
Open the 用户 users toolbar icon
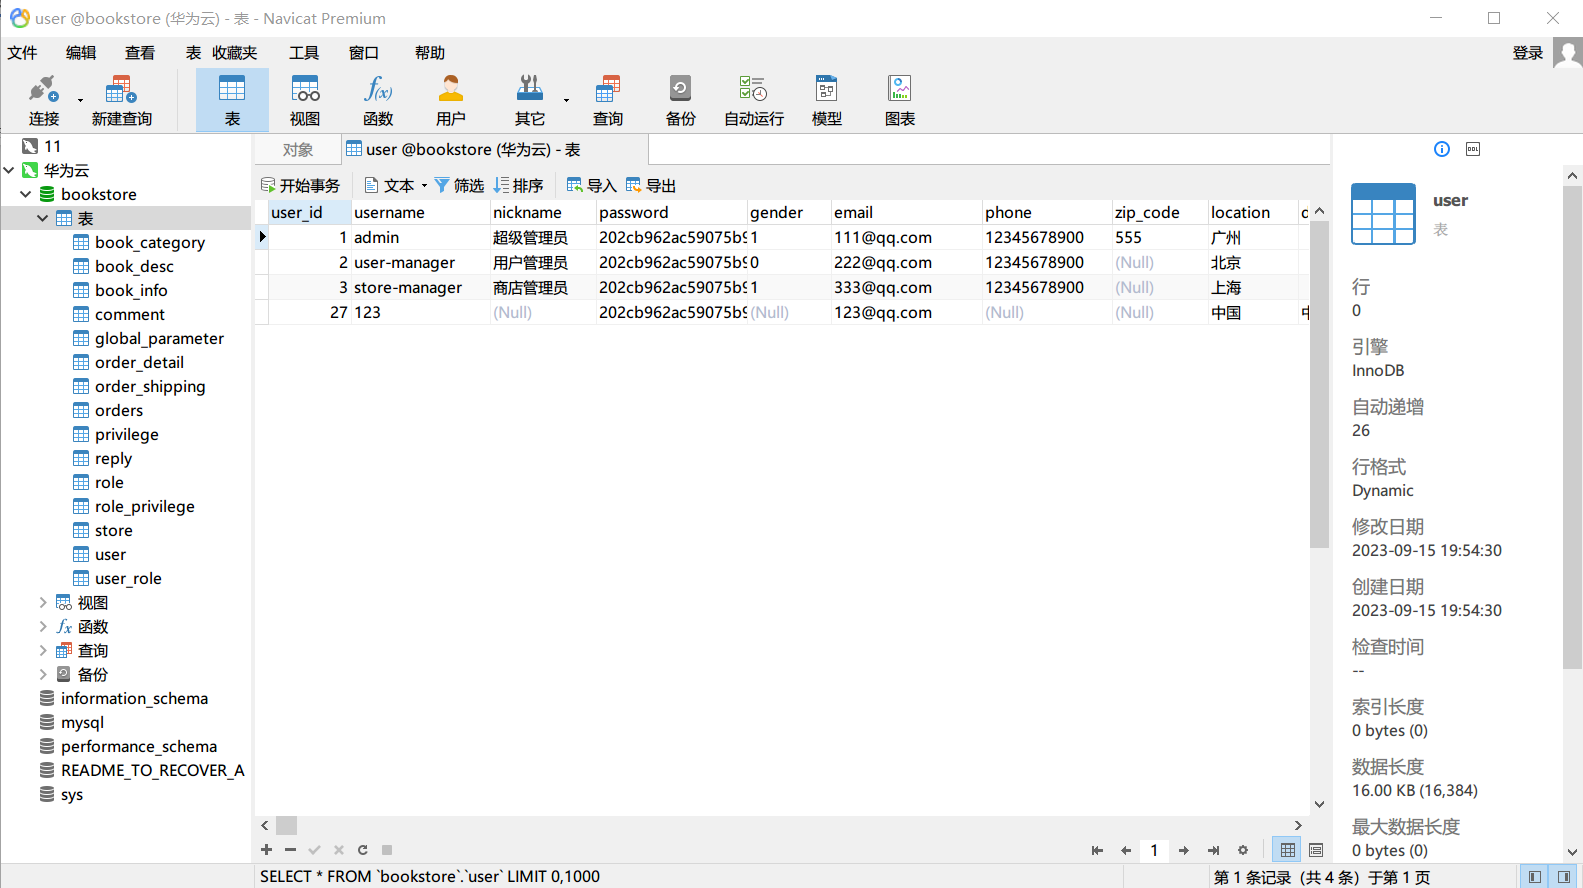[451, 100]
